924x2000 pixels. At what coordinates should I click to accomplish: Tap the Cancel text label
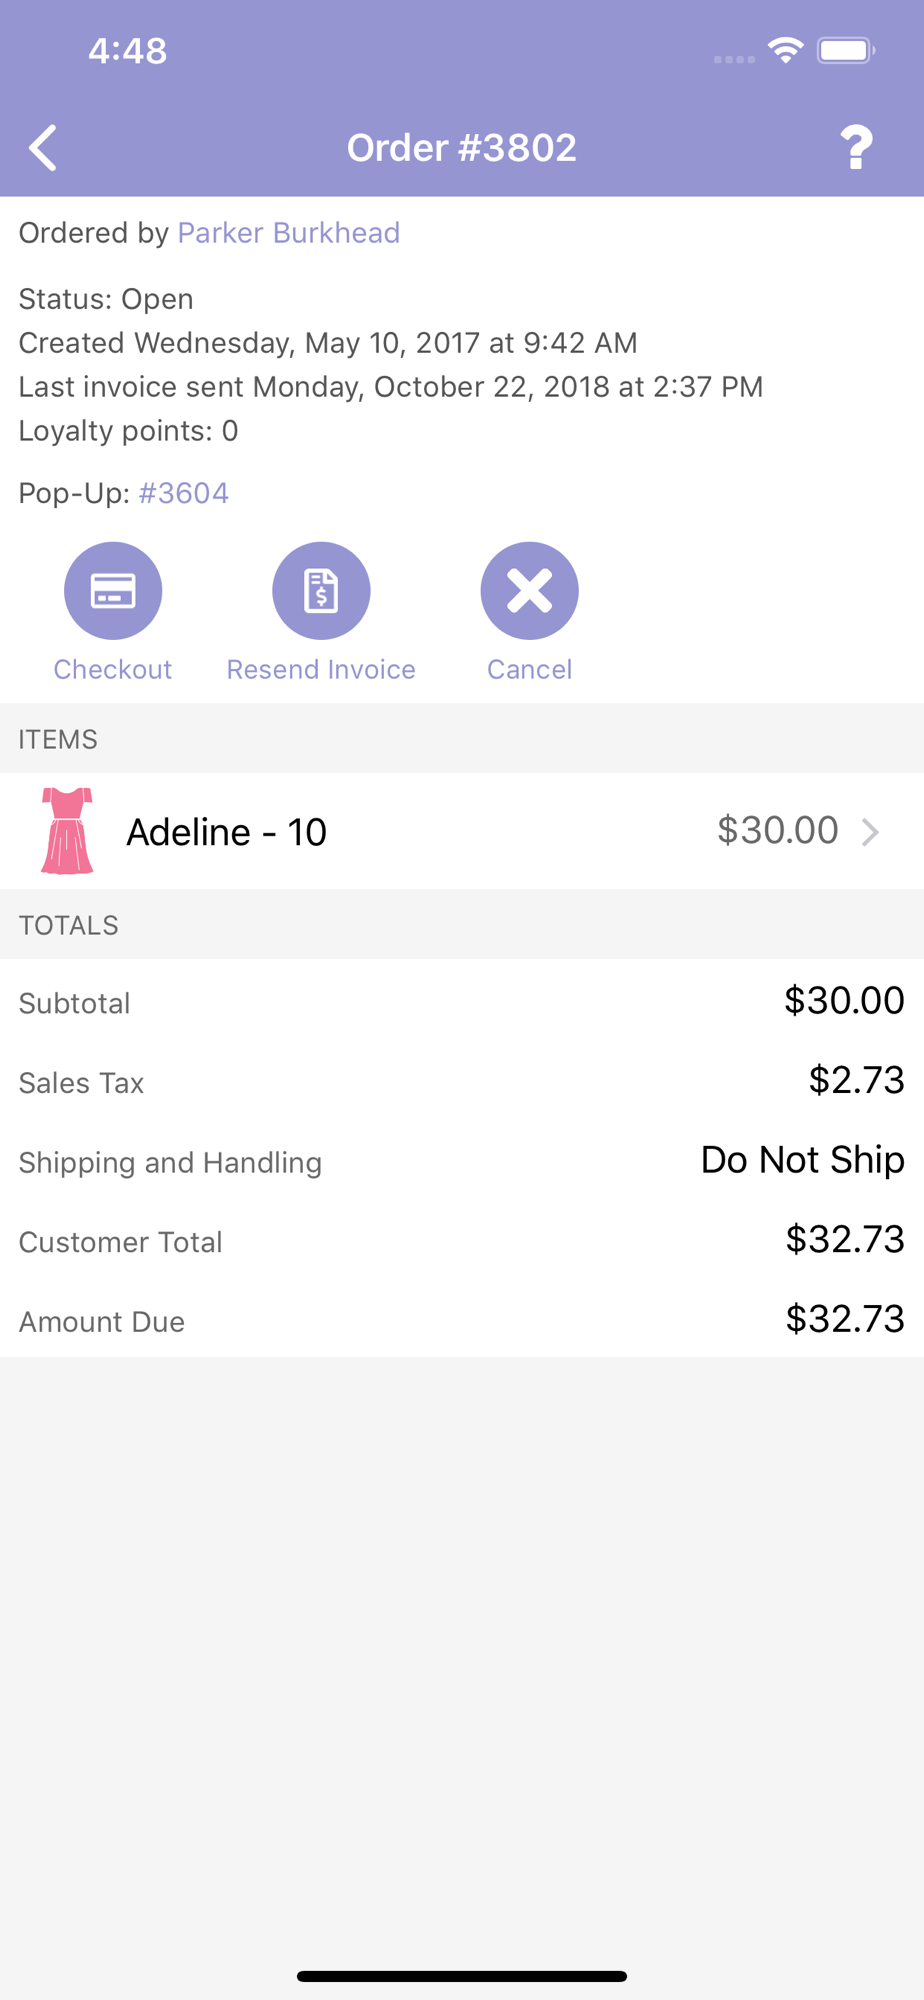click(x=529, y=669)
